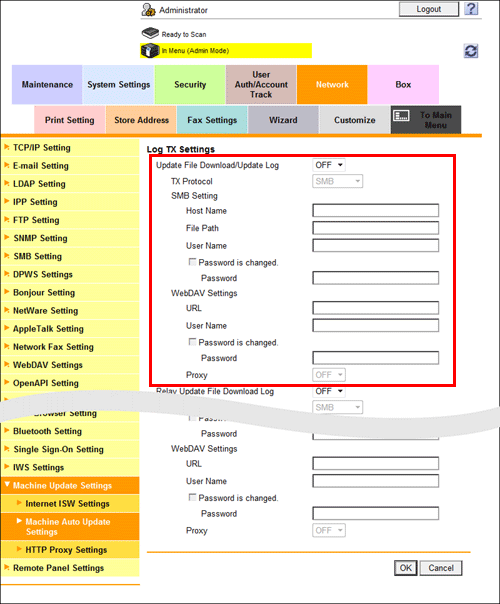
Task: Open AppleTalk Setting sidebar item
Action: pos(70,329)
